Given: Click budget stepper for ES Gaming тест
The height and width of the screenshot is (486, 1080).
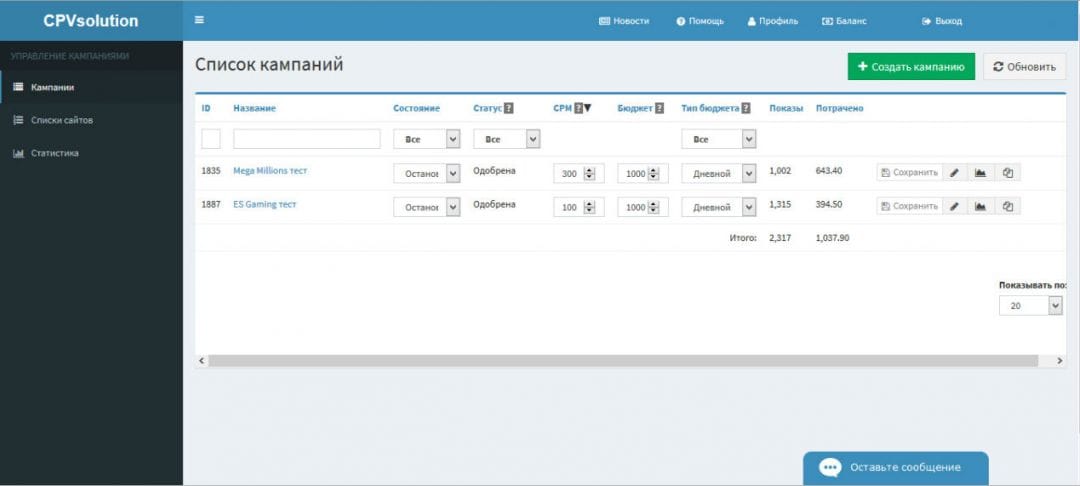Looking at the screenshot, I should (x=653, y=207).
